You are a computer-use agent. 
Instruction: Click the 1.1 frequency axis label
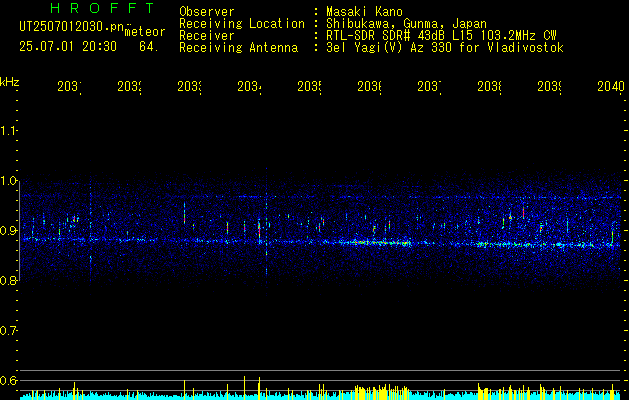(x=8, y=130)
